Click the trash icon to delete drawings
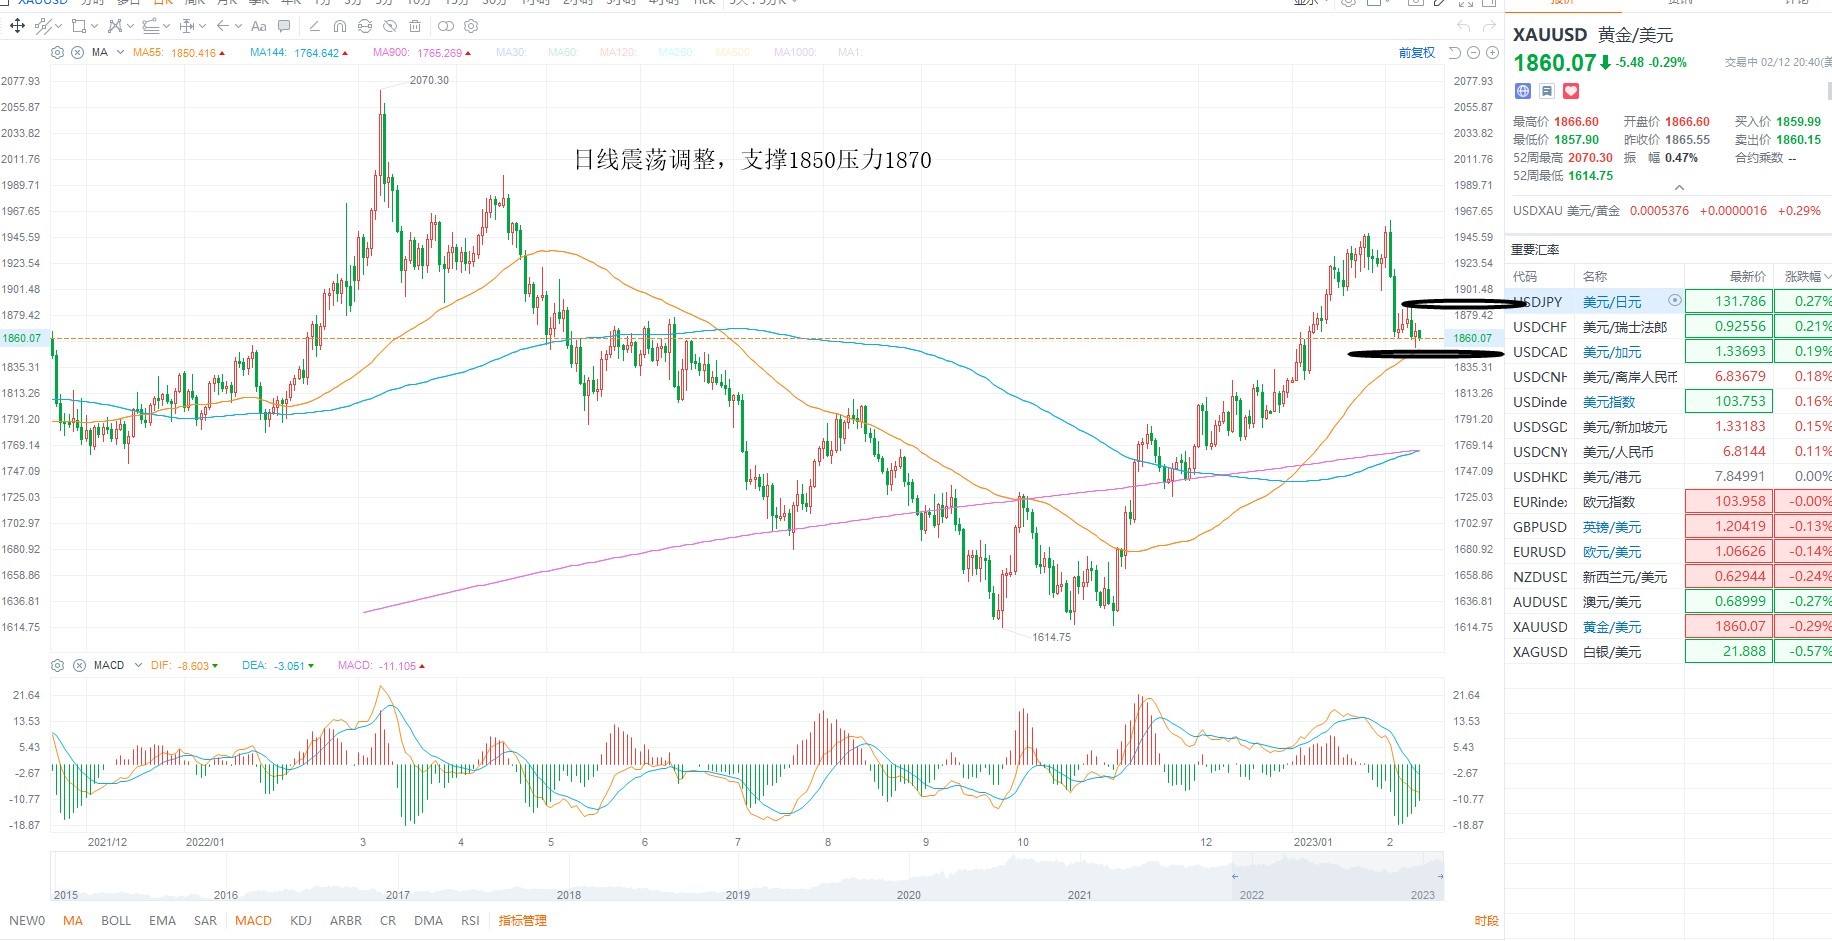The image size is (1832, 941). coord(415,26)
